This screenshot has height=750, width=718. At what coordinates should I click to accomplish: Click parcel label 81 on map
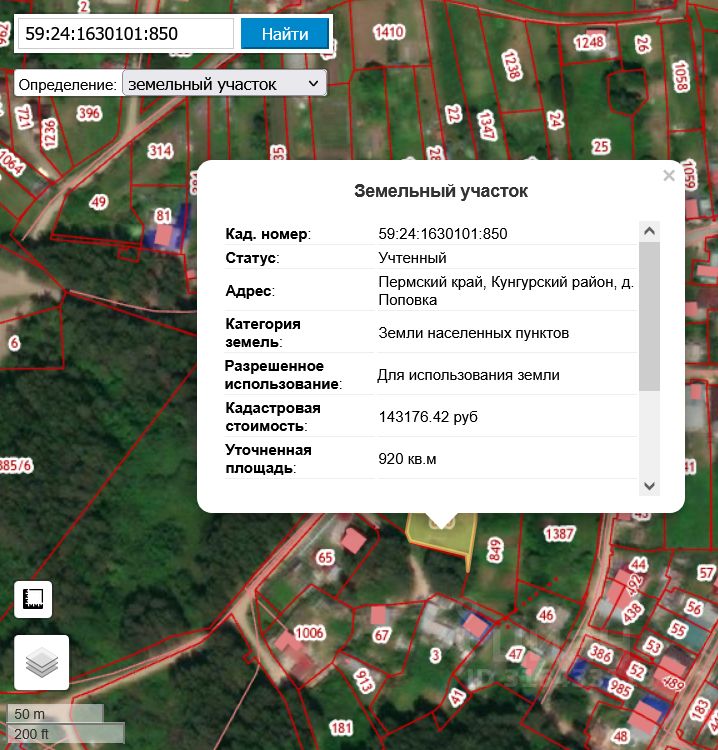point(163,216)
